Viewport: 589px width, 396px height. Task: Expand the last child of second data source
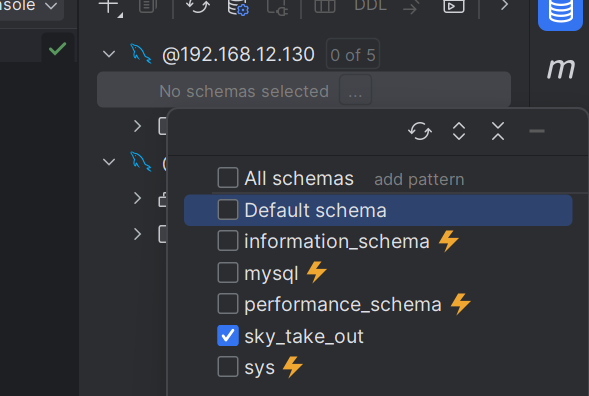tap(137, 234)
